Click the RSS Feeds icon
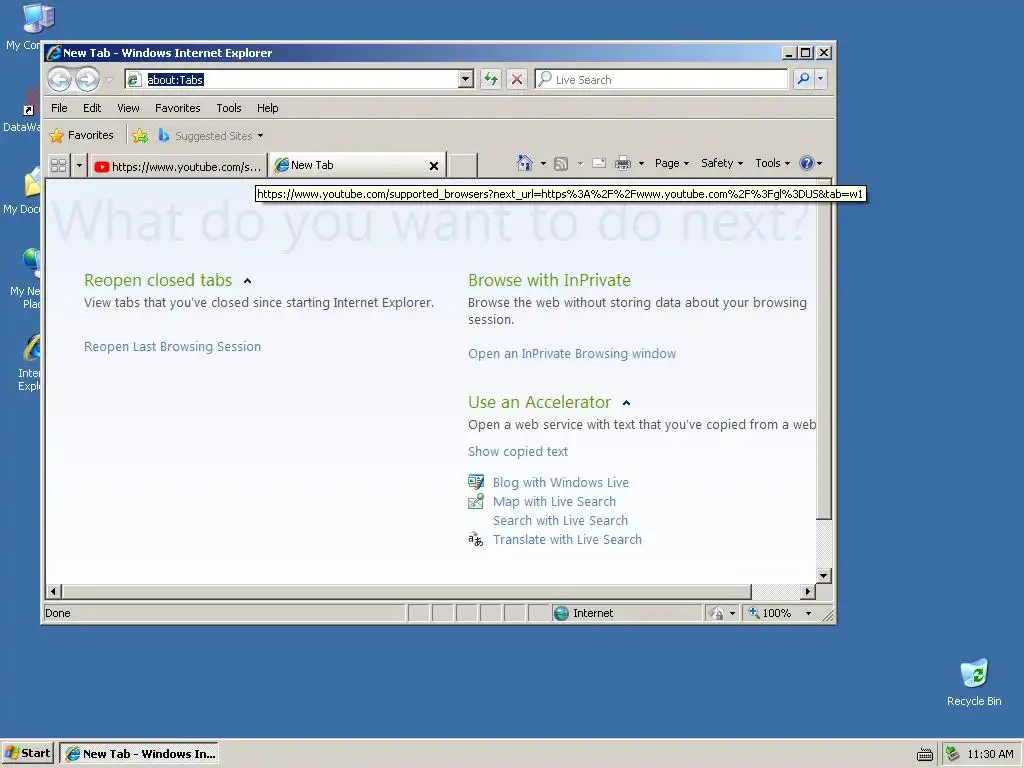The height and width of the screenshot is (768, 1024). (560, 163)
